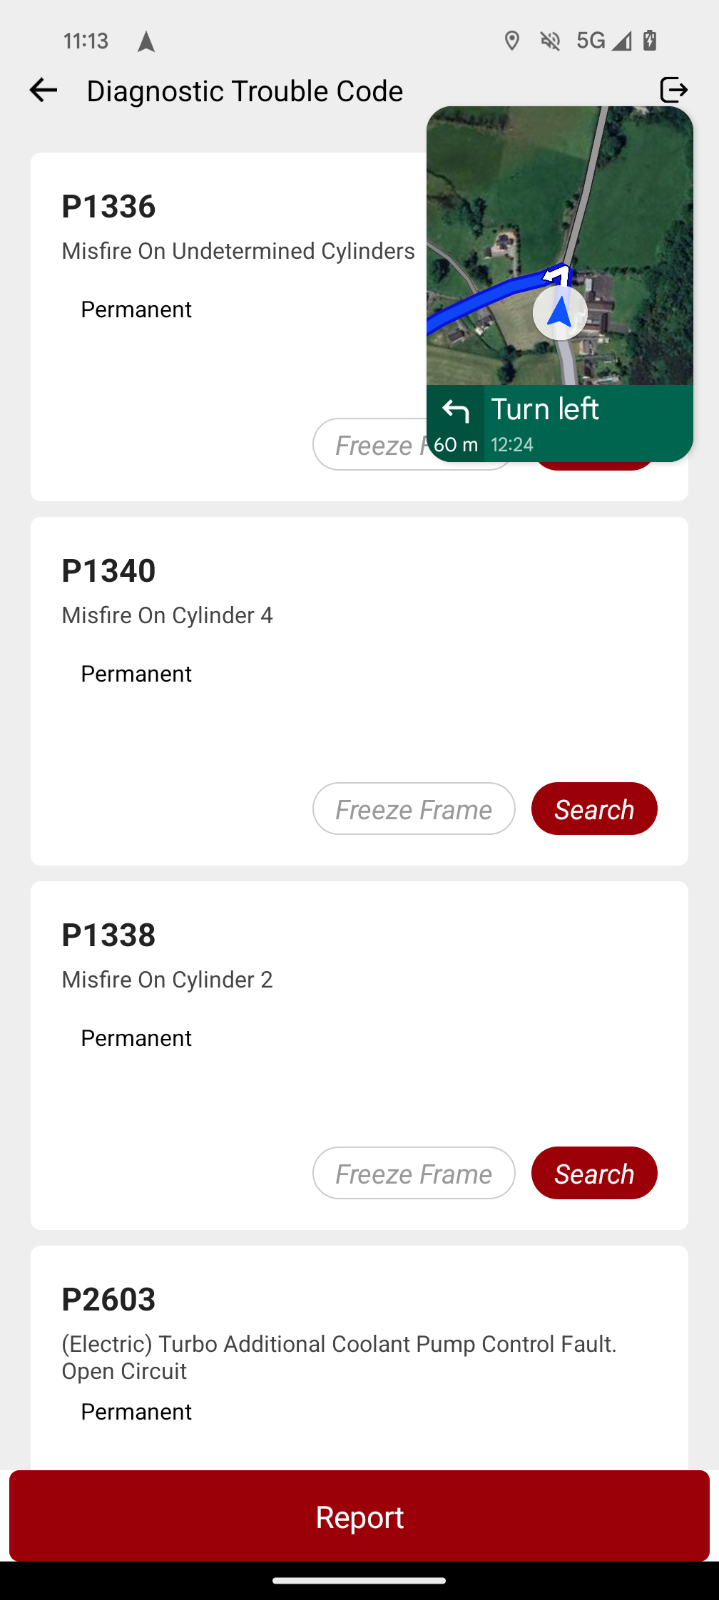Select the P2603 coolant pump fault
Viewport: 719px width, 1600px height.
coord(359,1357)
